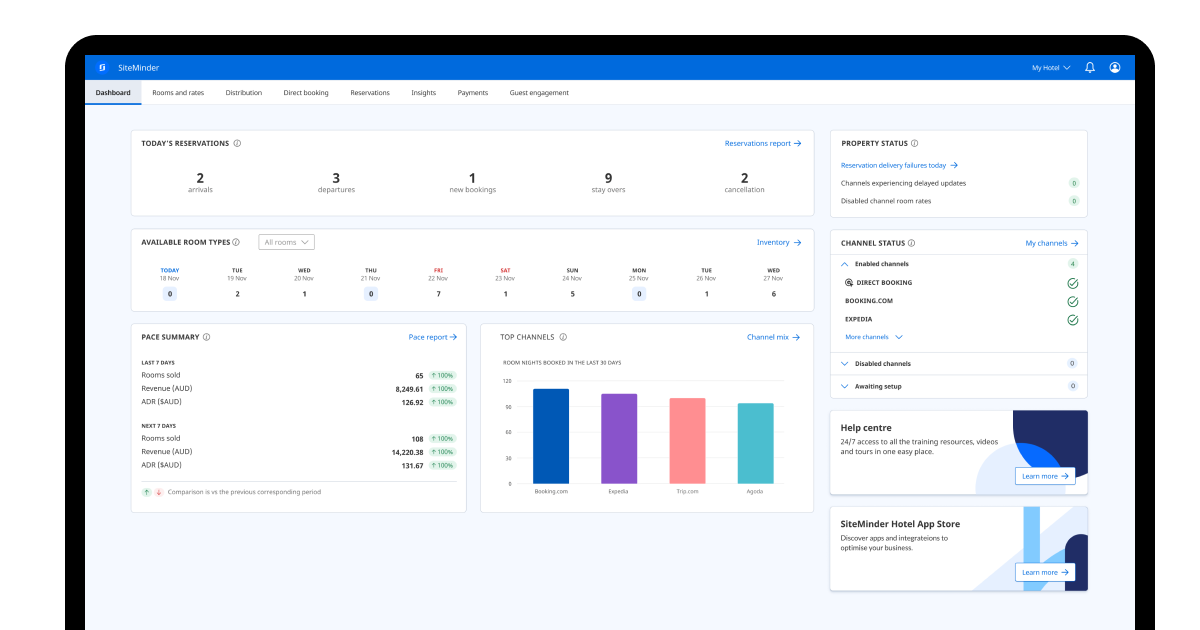
Task: Click the SiteMinder logo icon
Action: click(102, 67)
